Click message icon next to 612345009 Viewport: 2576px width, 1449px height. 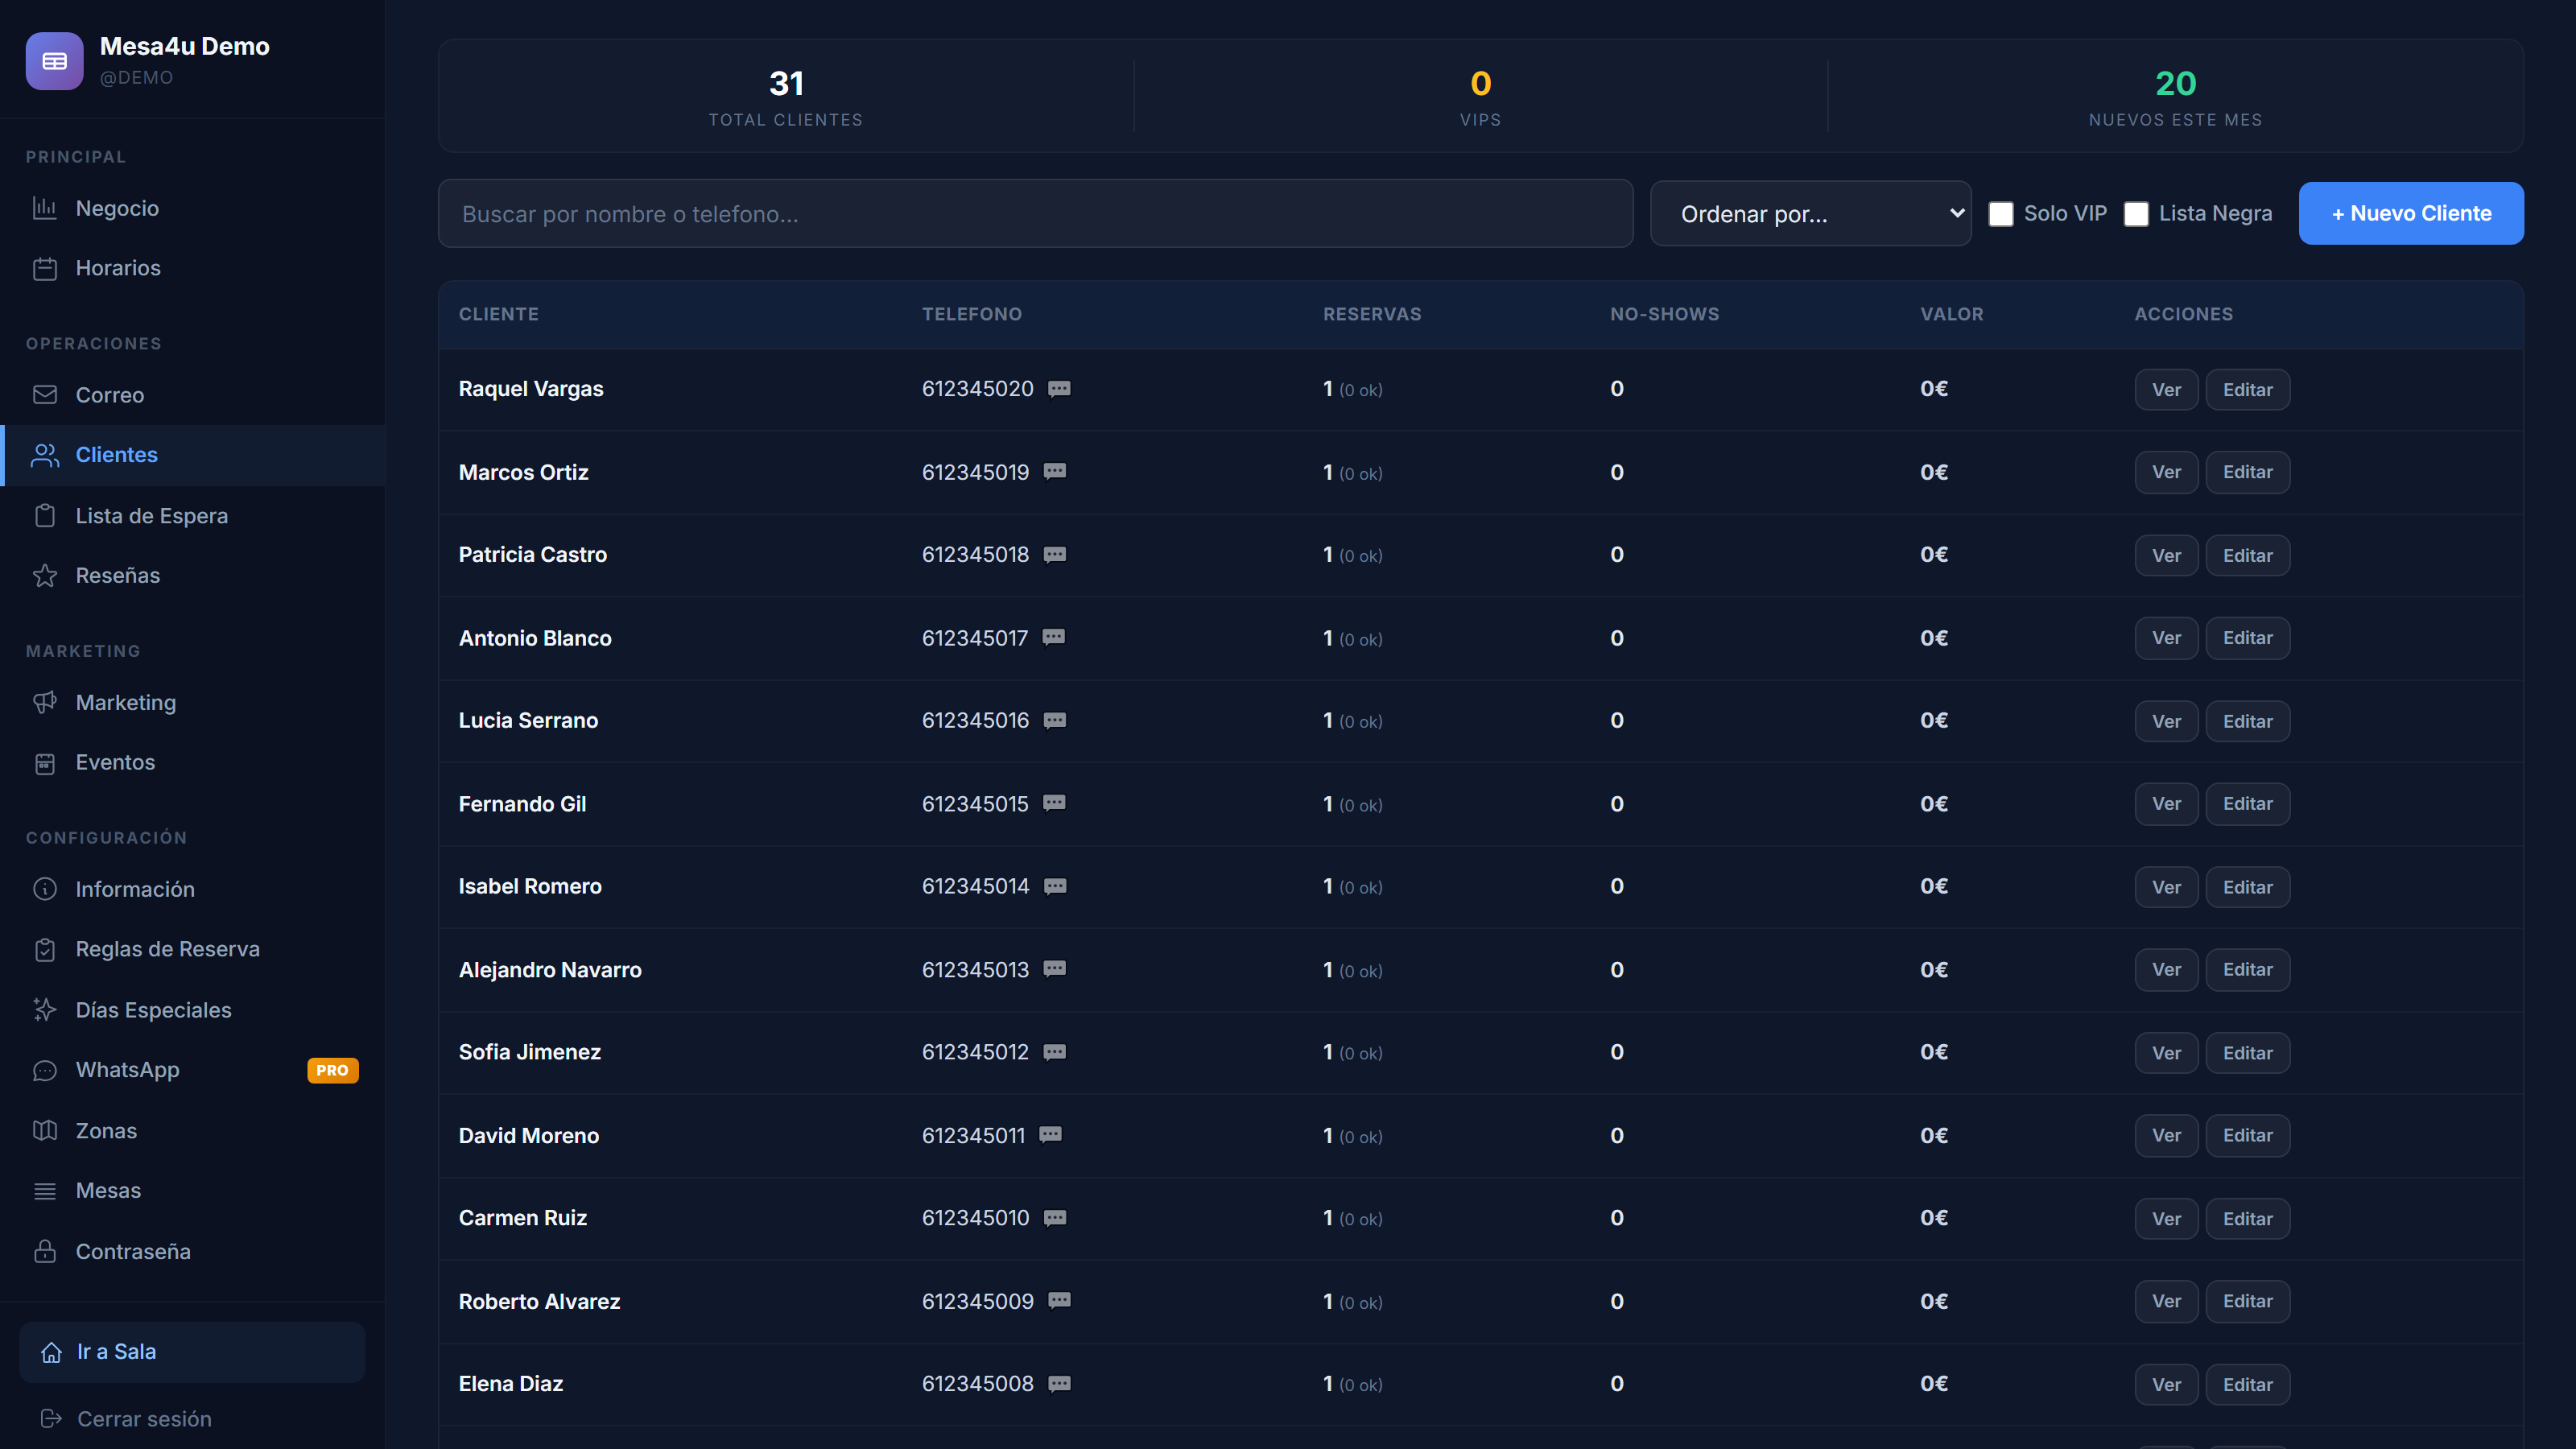(1059, 1301)
